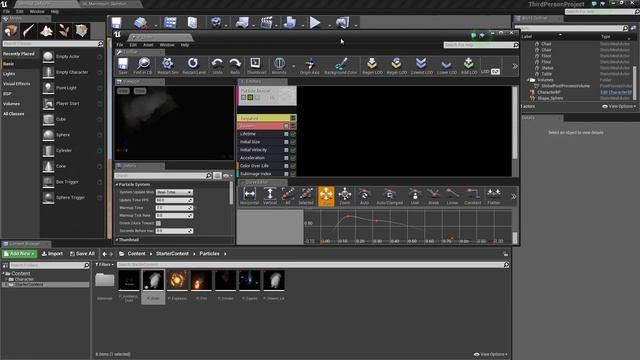Fit curve editor with Vertical icon

click(x=269, y=194)
